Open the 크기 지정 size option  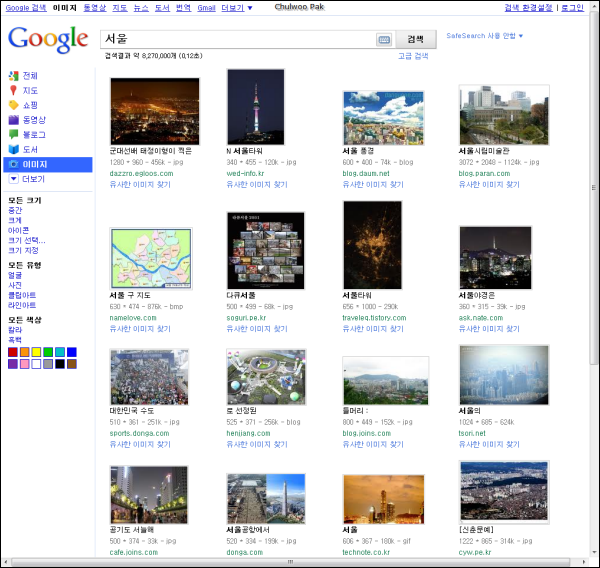[23, 250]
